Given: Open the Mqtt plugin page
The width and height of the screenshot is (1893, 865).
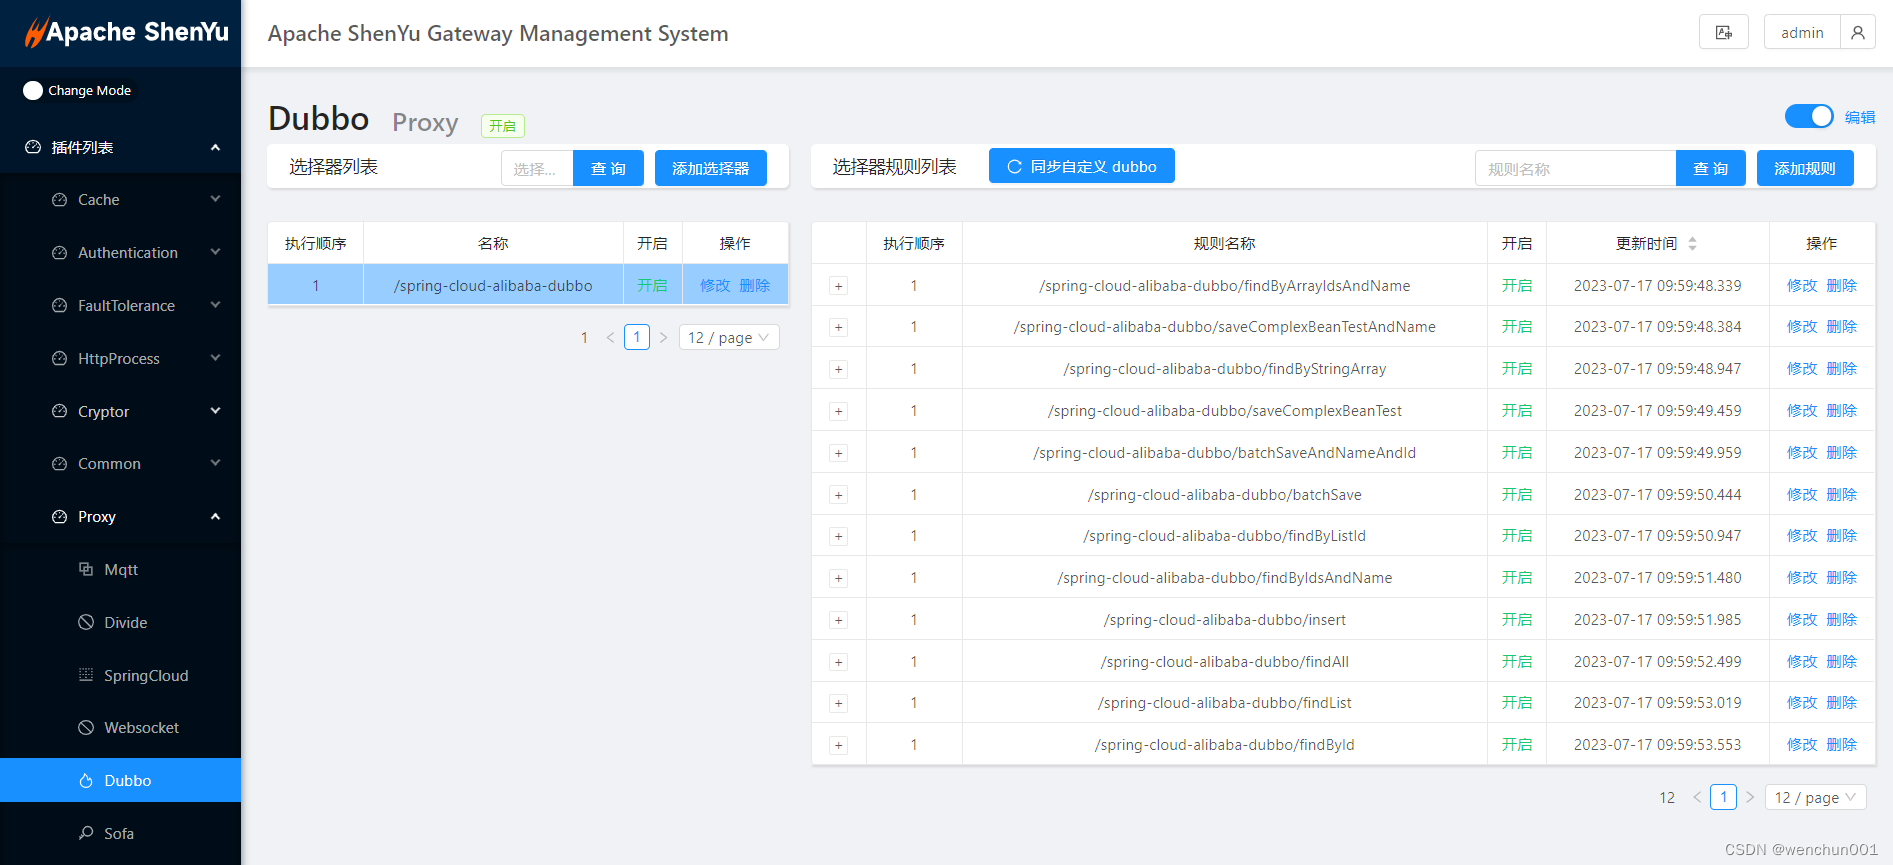Looking at the screenshot, I should click(120, 569).
